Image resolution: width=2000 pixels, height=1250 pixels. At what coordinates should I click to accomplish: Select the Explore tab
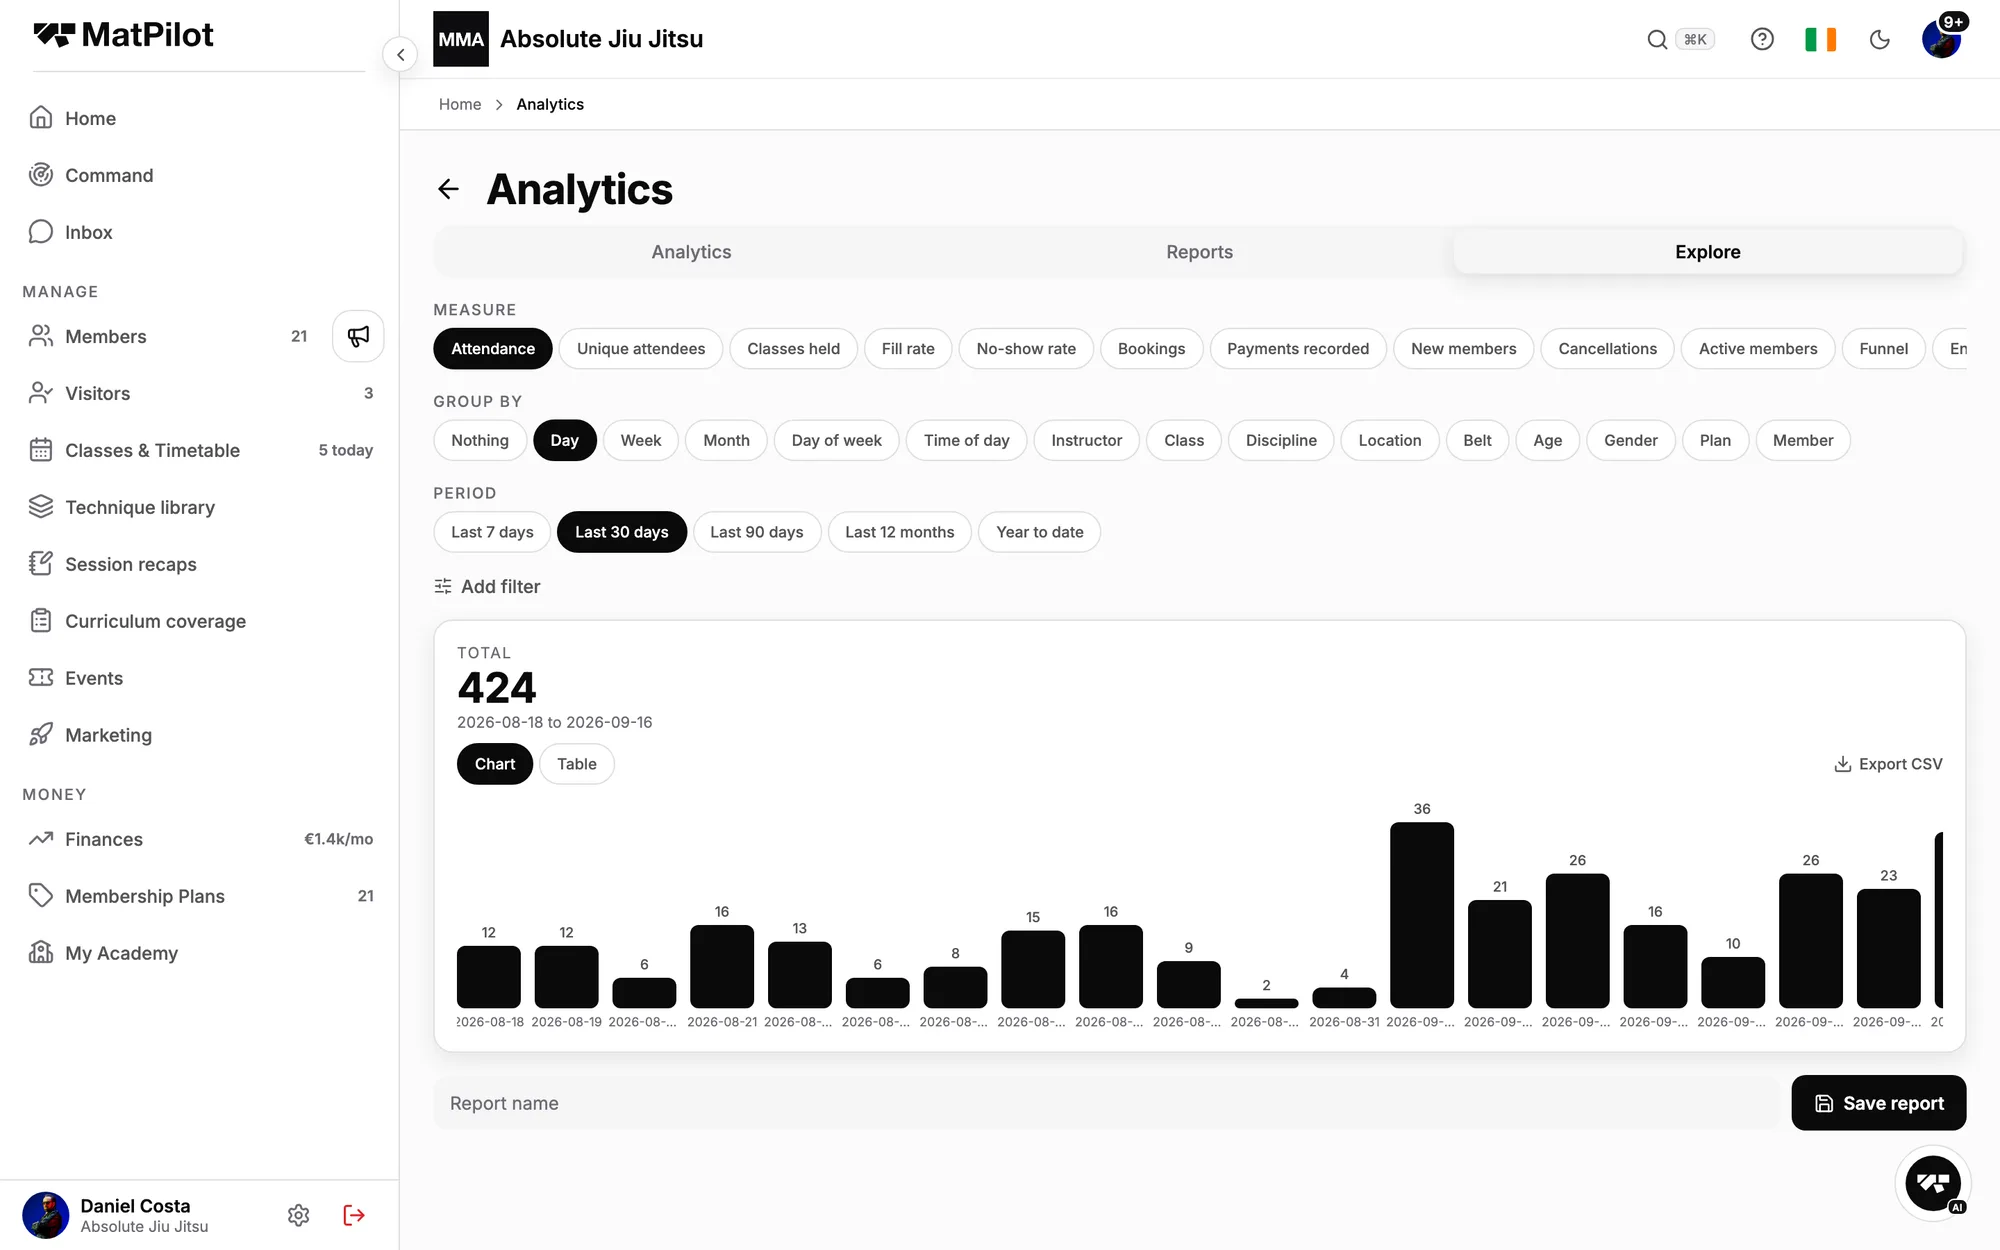(x=1707, y=252)
